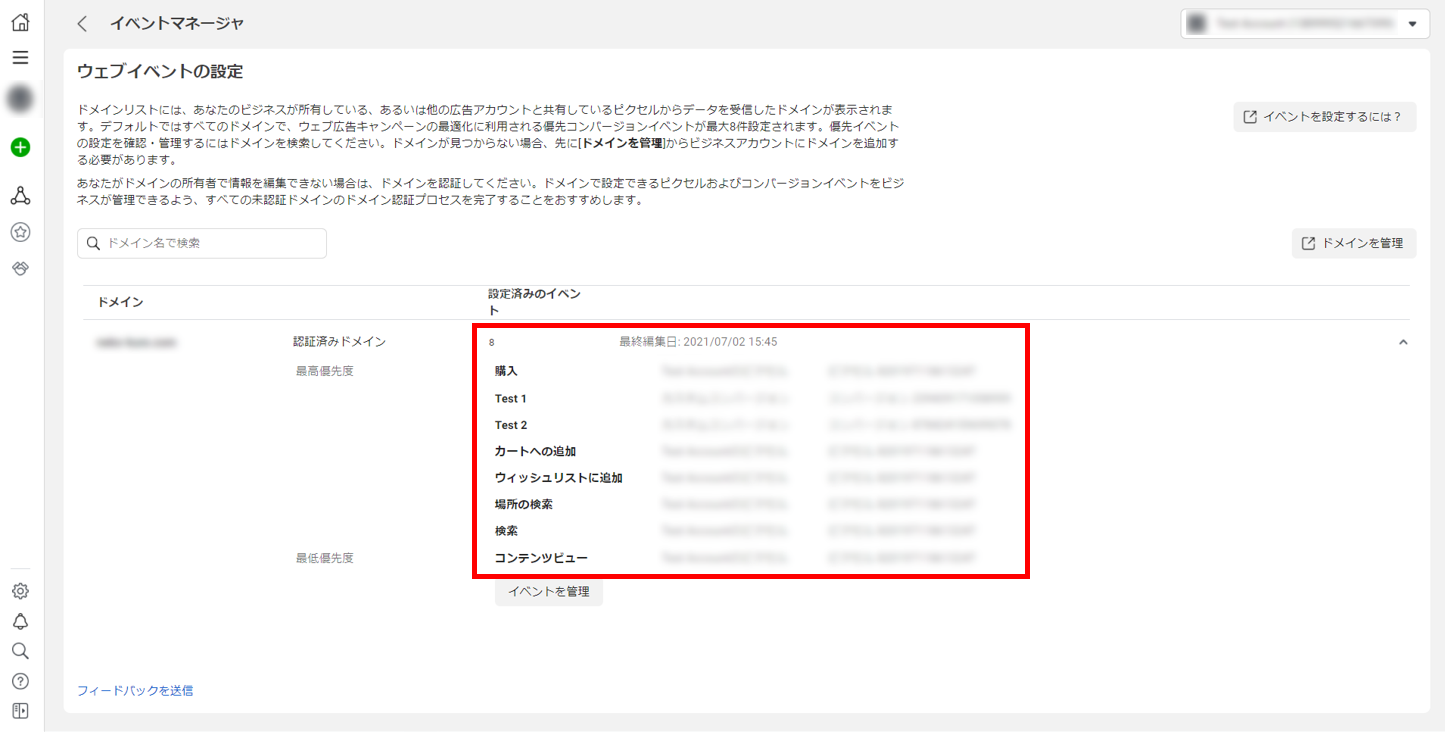Image resolution: width=1445 pixels, height=732 pixels.
Task: Click the イベントを設定するには？ button
Action: (x=1324, y=117)
